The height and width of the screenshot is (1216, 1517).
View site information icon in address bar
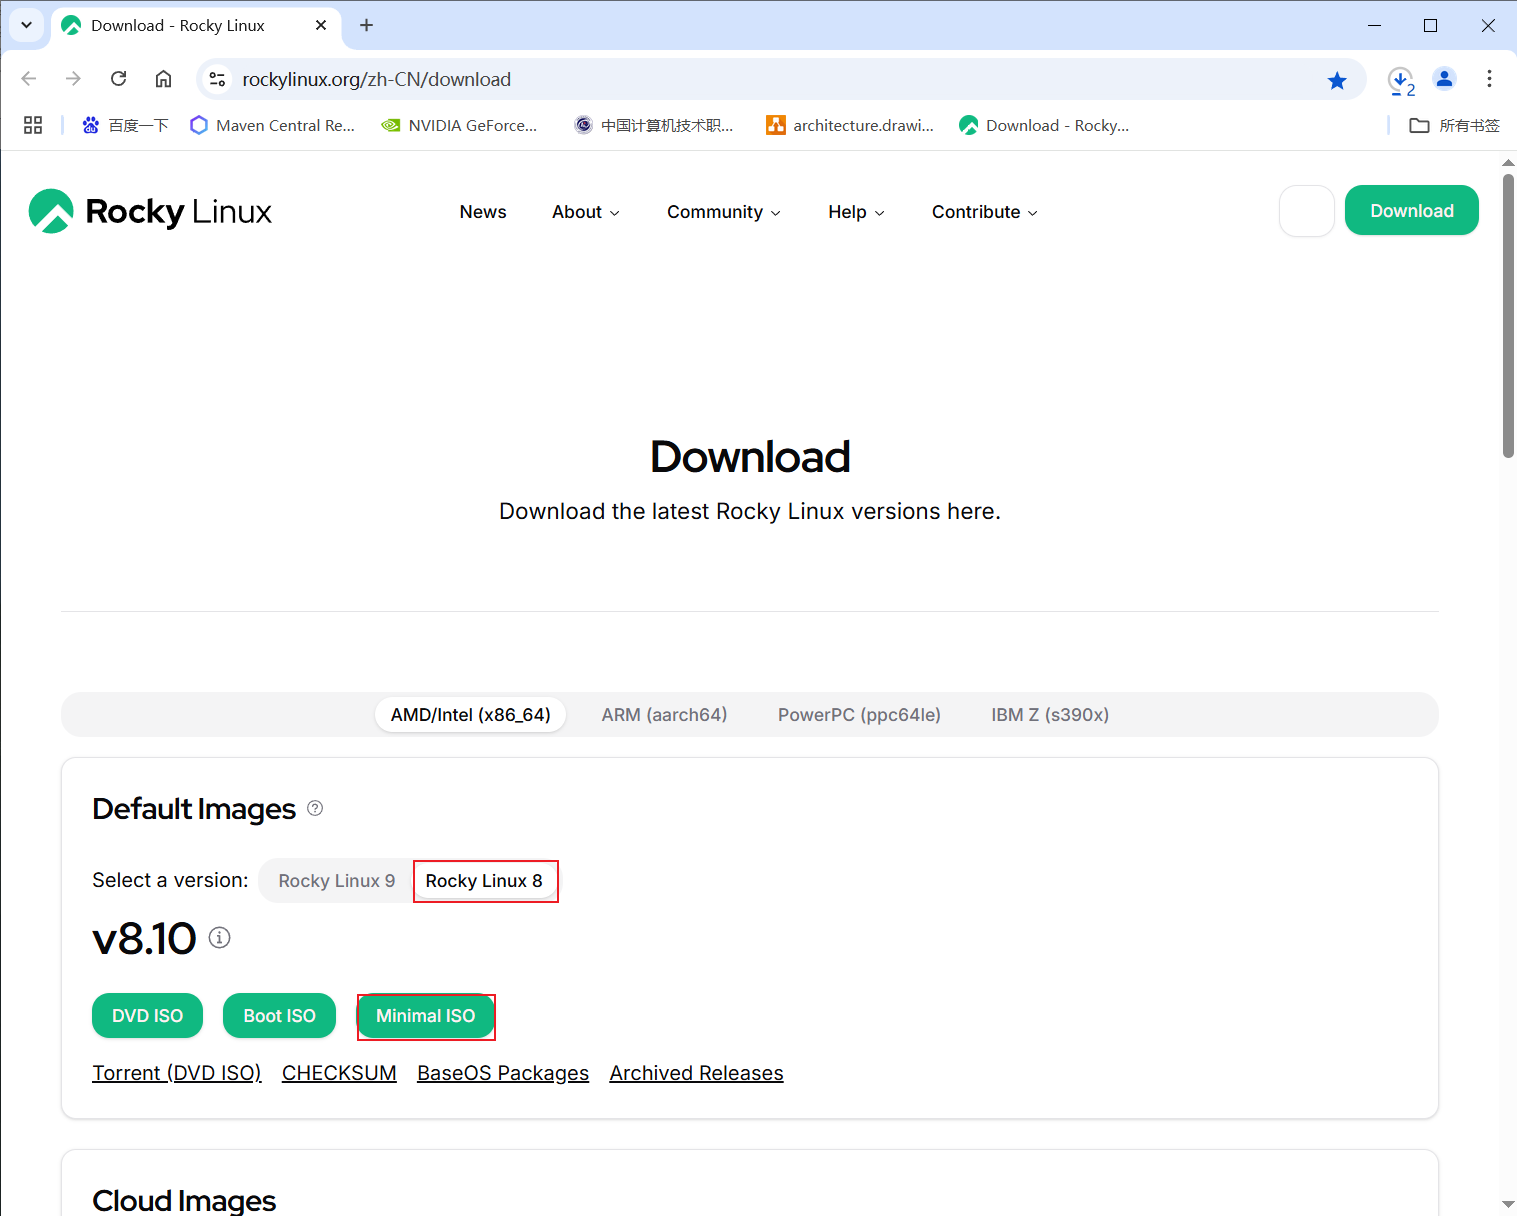(217, 79)
